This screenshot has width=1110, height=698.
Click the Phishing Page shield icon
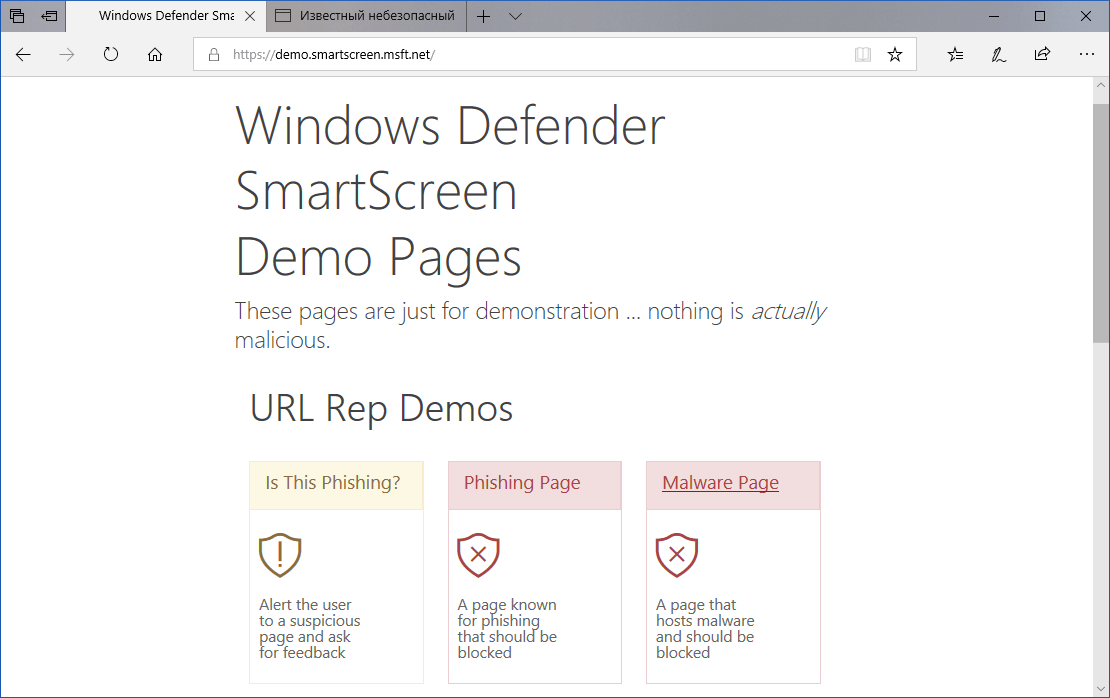click(x=478, y=555)
